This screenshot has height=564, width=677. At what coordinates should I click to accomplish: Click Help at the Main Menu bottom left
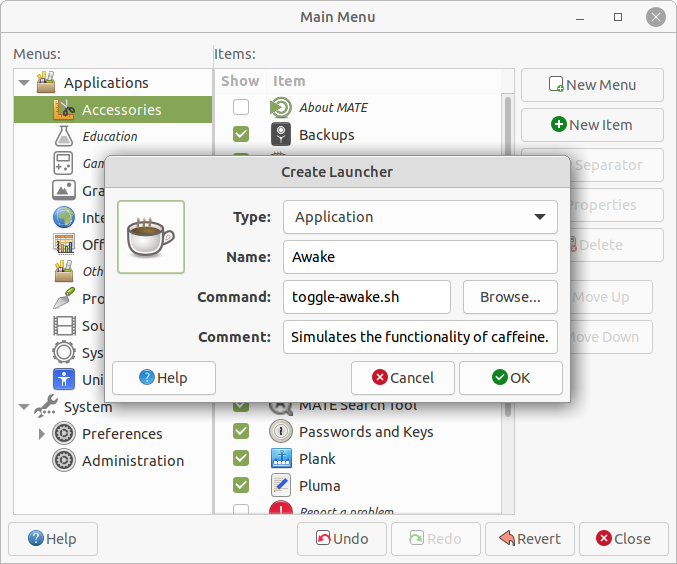point(53,539)
